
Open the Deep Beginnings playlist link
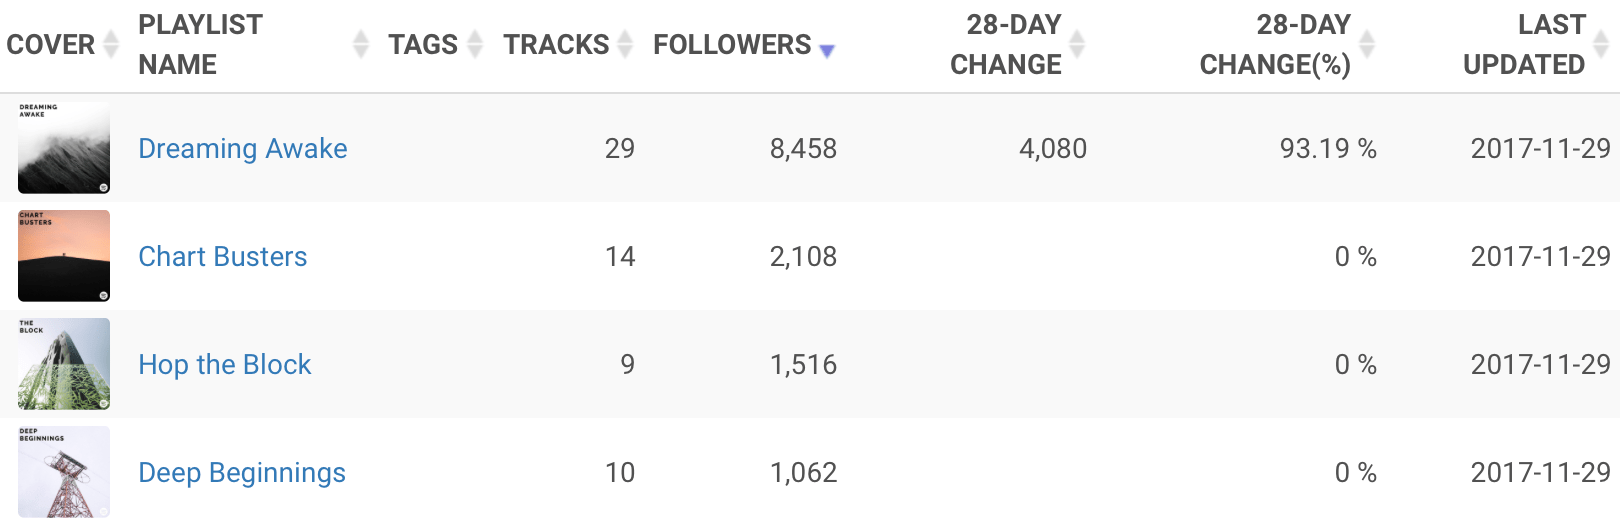point(242,473)
